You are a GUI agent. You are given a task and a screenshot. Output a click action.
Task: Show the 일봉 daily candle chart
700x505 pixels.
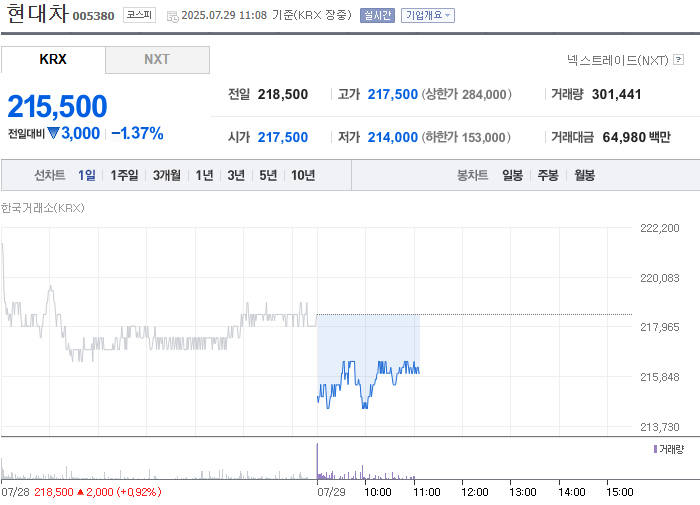512,175
